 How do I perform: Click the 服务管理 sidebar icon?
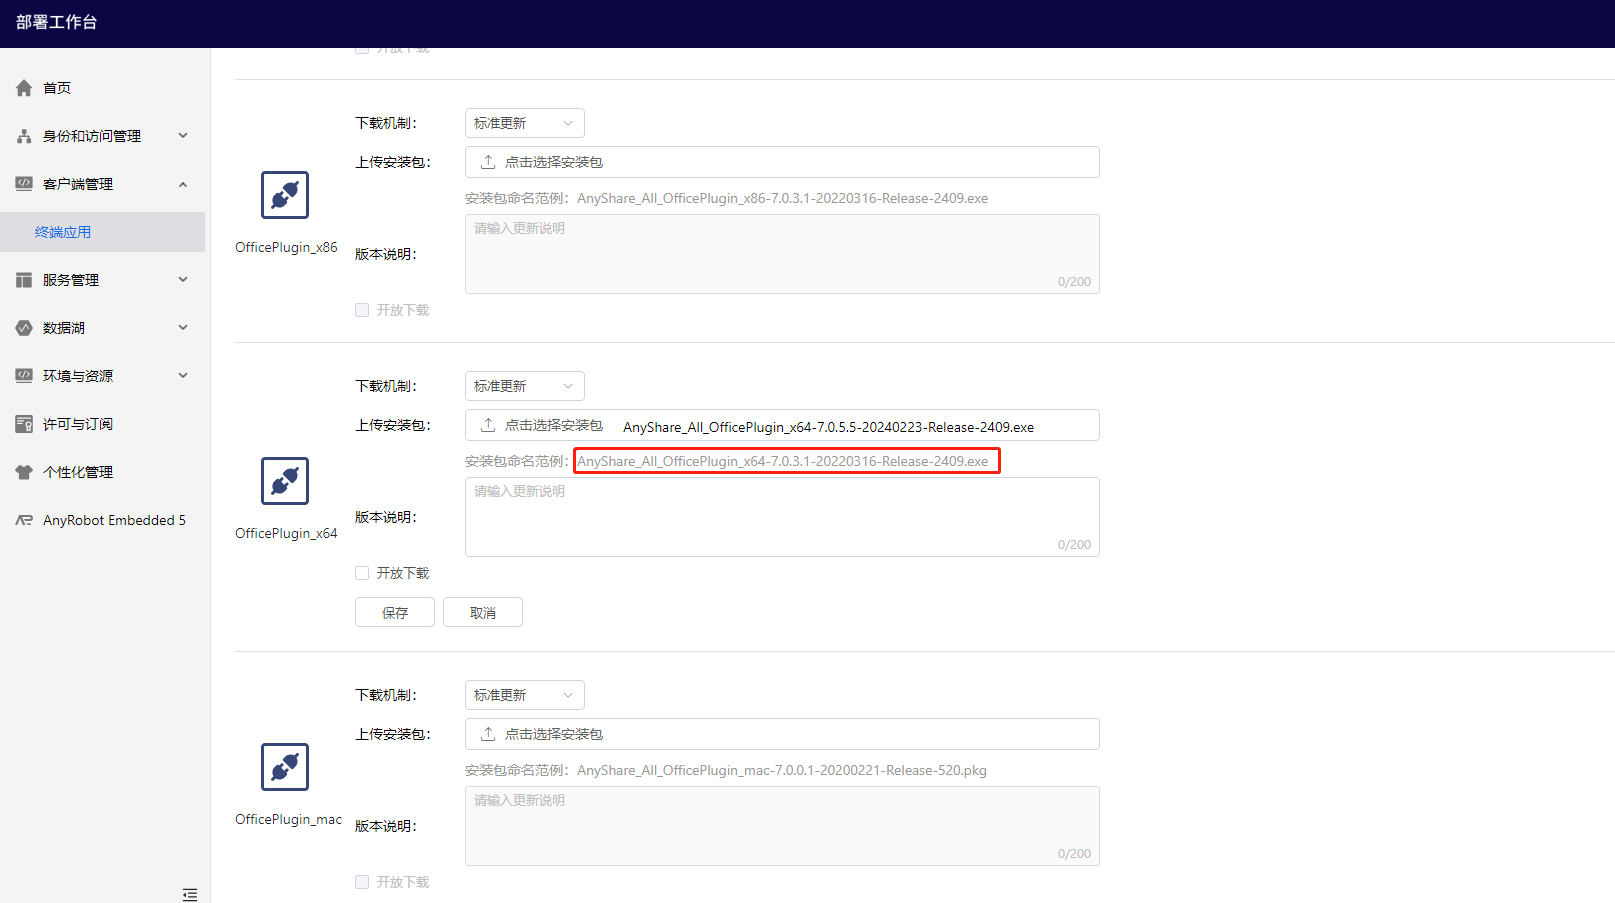(24, 280)
